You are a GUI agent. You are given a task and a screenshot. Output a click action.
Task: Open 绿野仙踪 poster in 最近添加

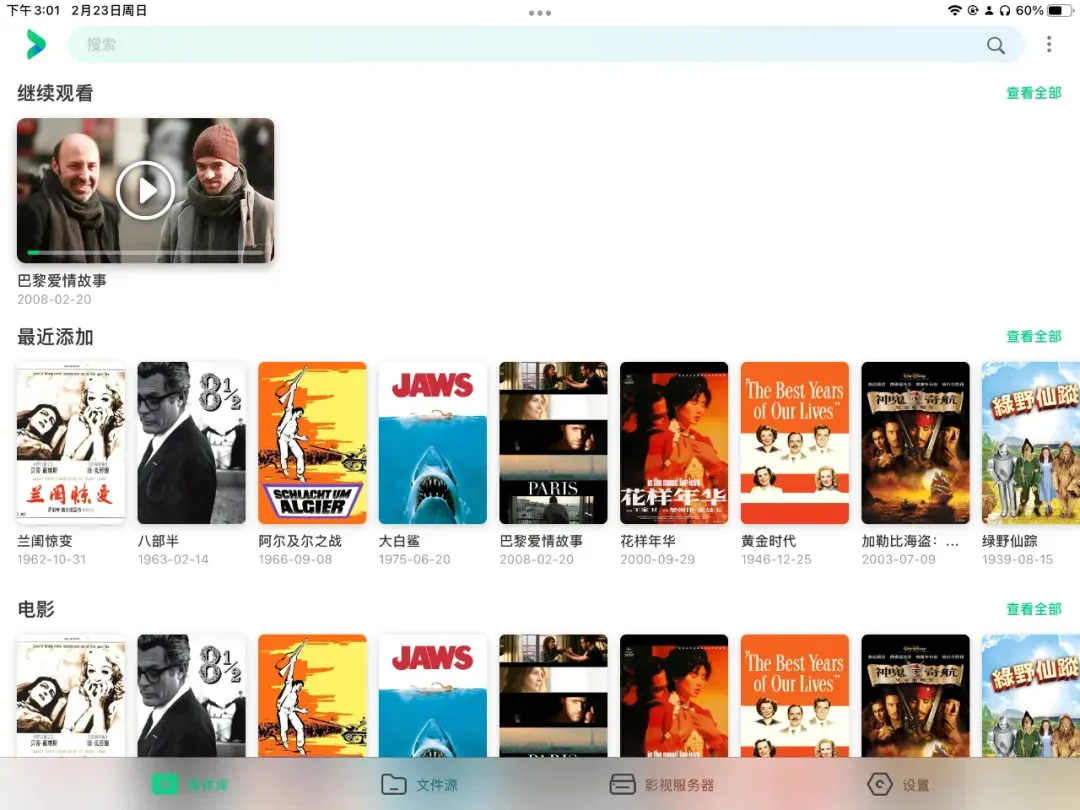point(1031,443)
